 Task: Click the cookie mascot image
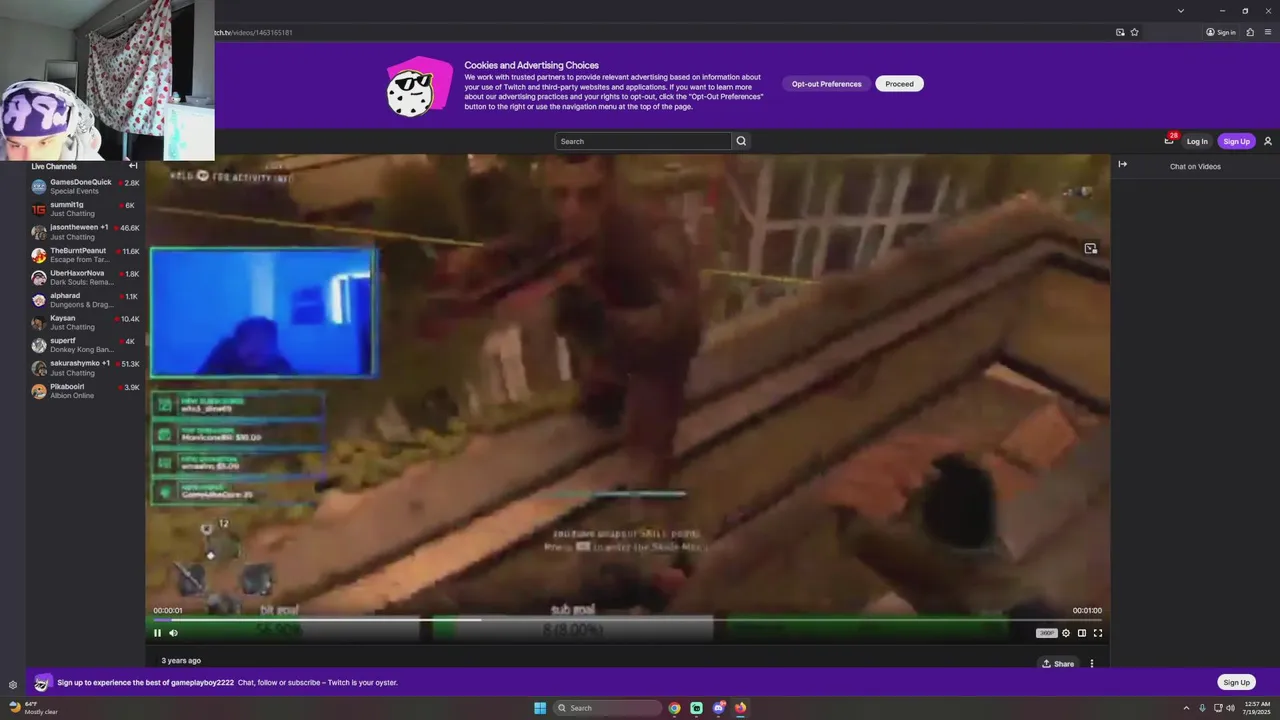tap(419, 86)
